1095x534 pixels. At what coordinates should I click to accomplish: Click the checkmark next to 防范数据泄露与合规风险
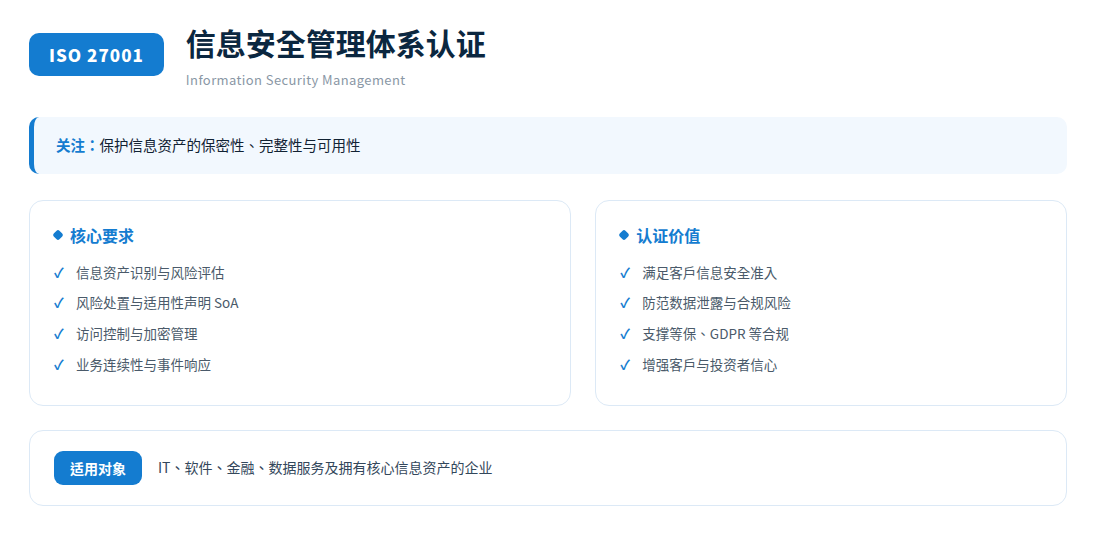[x=625, y=303]
